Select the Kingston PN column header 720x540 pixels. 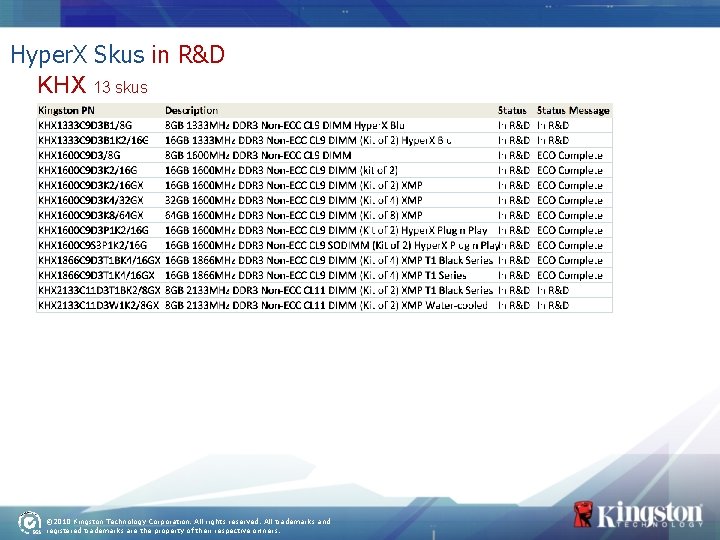click(66, 111)
